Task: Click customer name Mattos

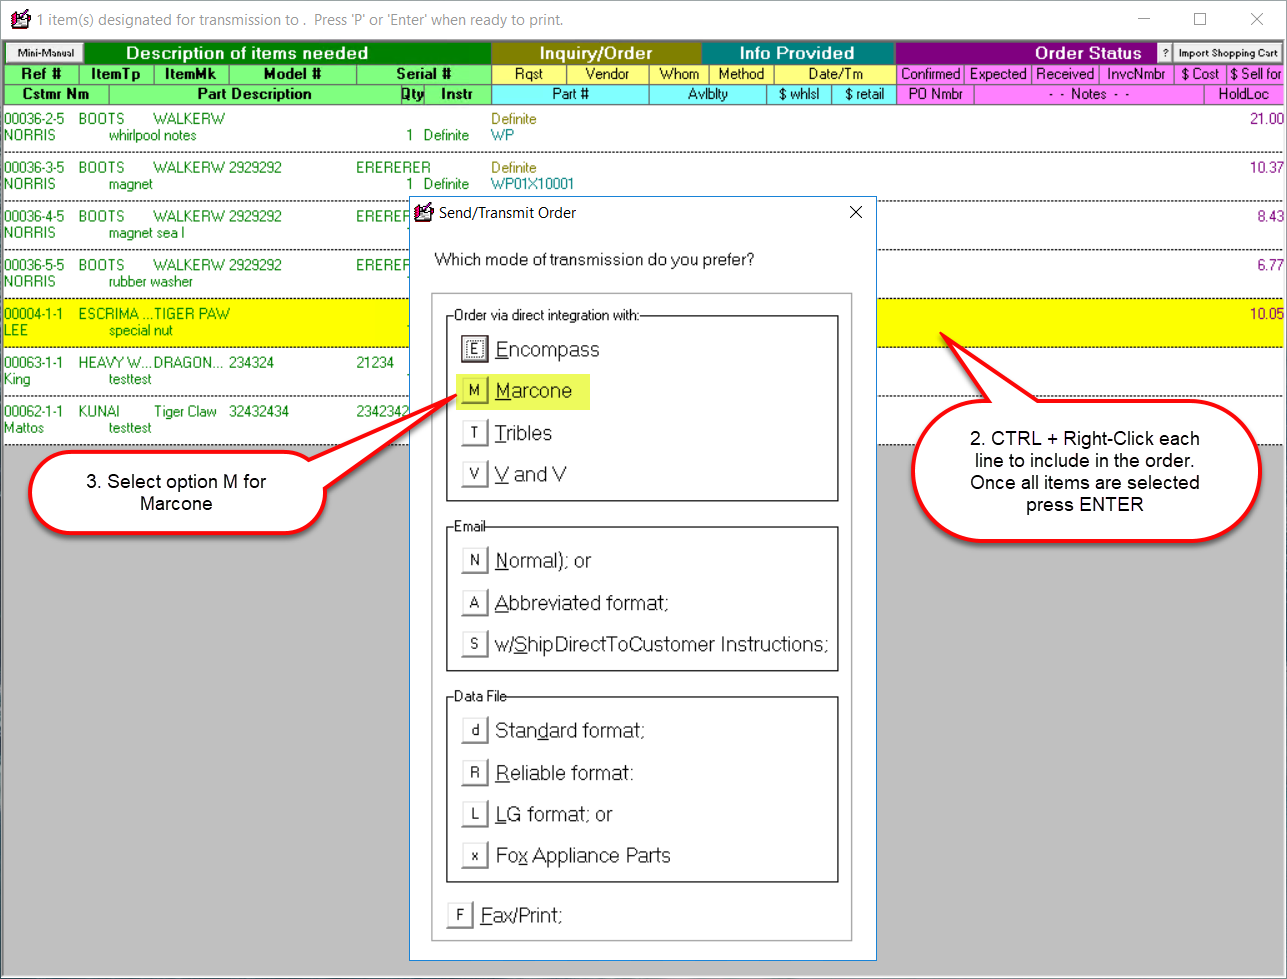Action: pyautogui.click(x=24, y=428)
